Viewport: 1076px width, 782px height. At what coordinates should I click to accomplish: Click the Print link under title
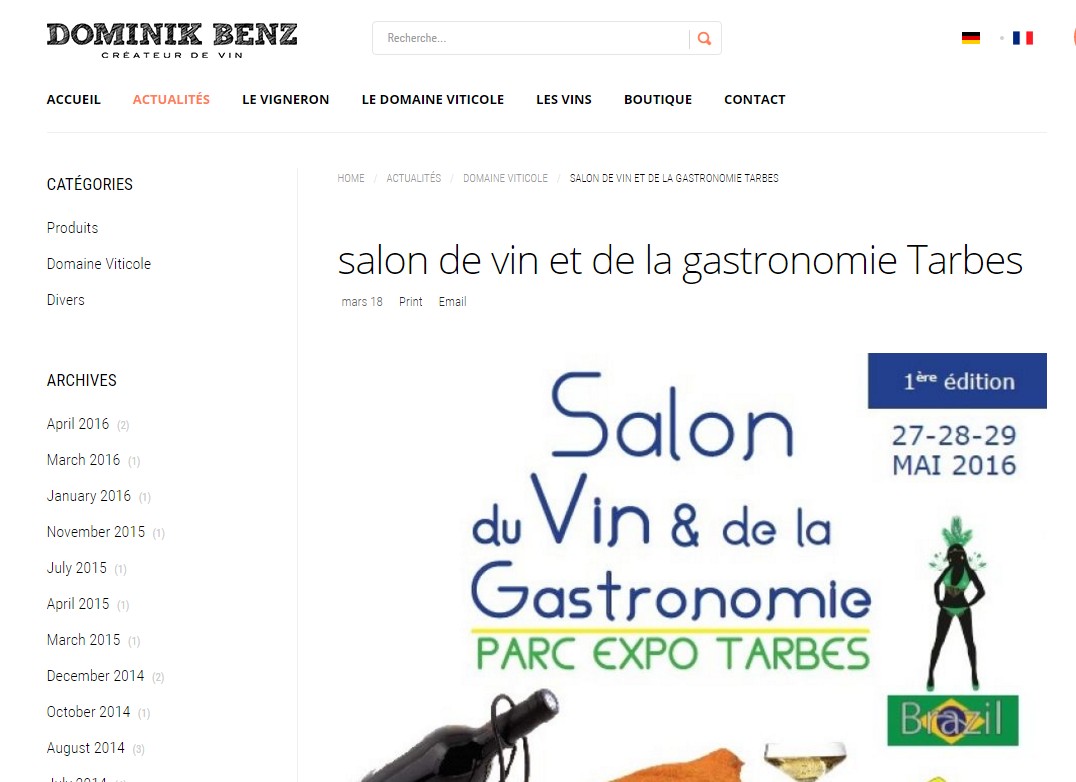(410, 302)
